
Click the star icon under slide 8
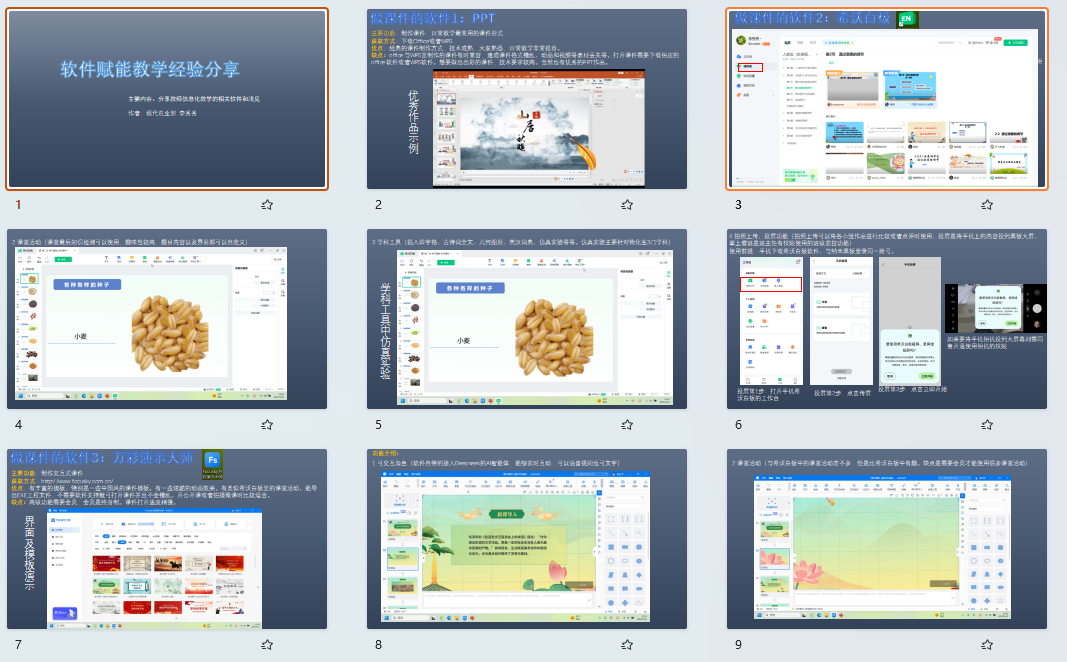[x=627, y=645]
